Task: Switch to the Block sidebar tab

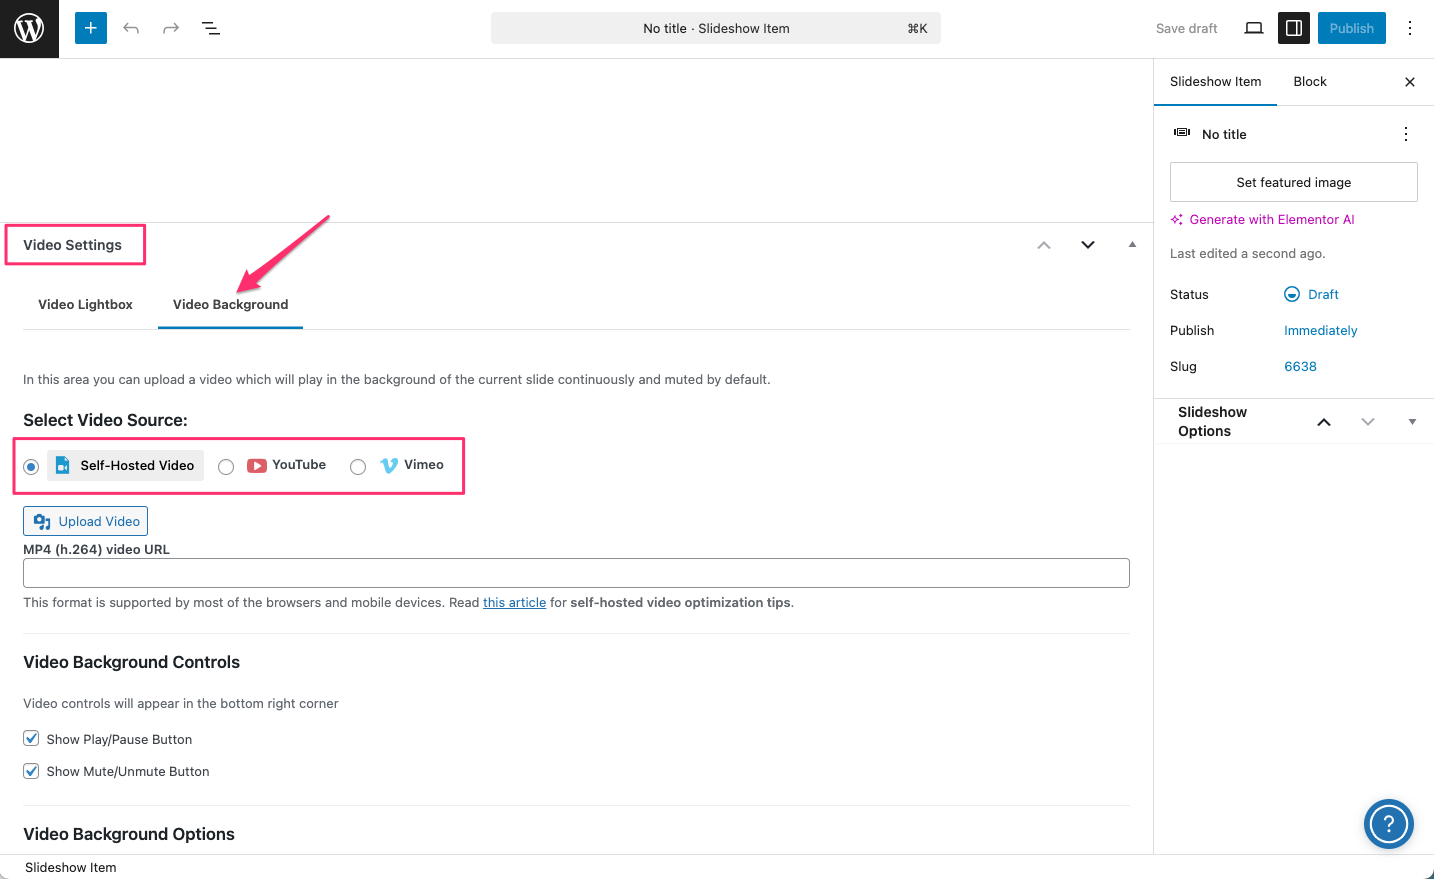Action: (x=1309, y=82)
